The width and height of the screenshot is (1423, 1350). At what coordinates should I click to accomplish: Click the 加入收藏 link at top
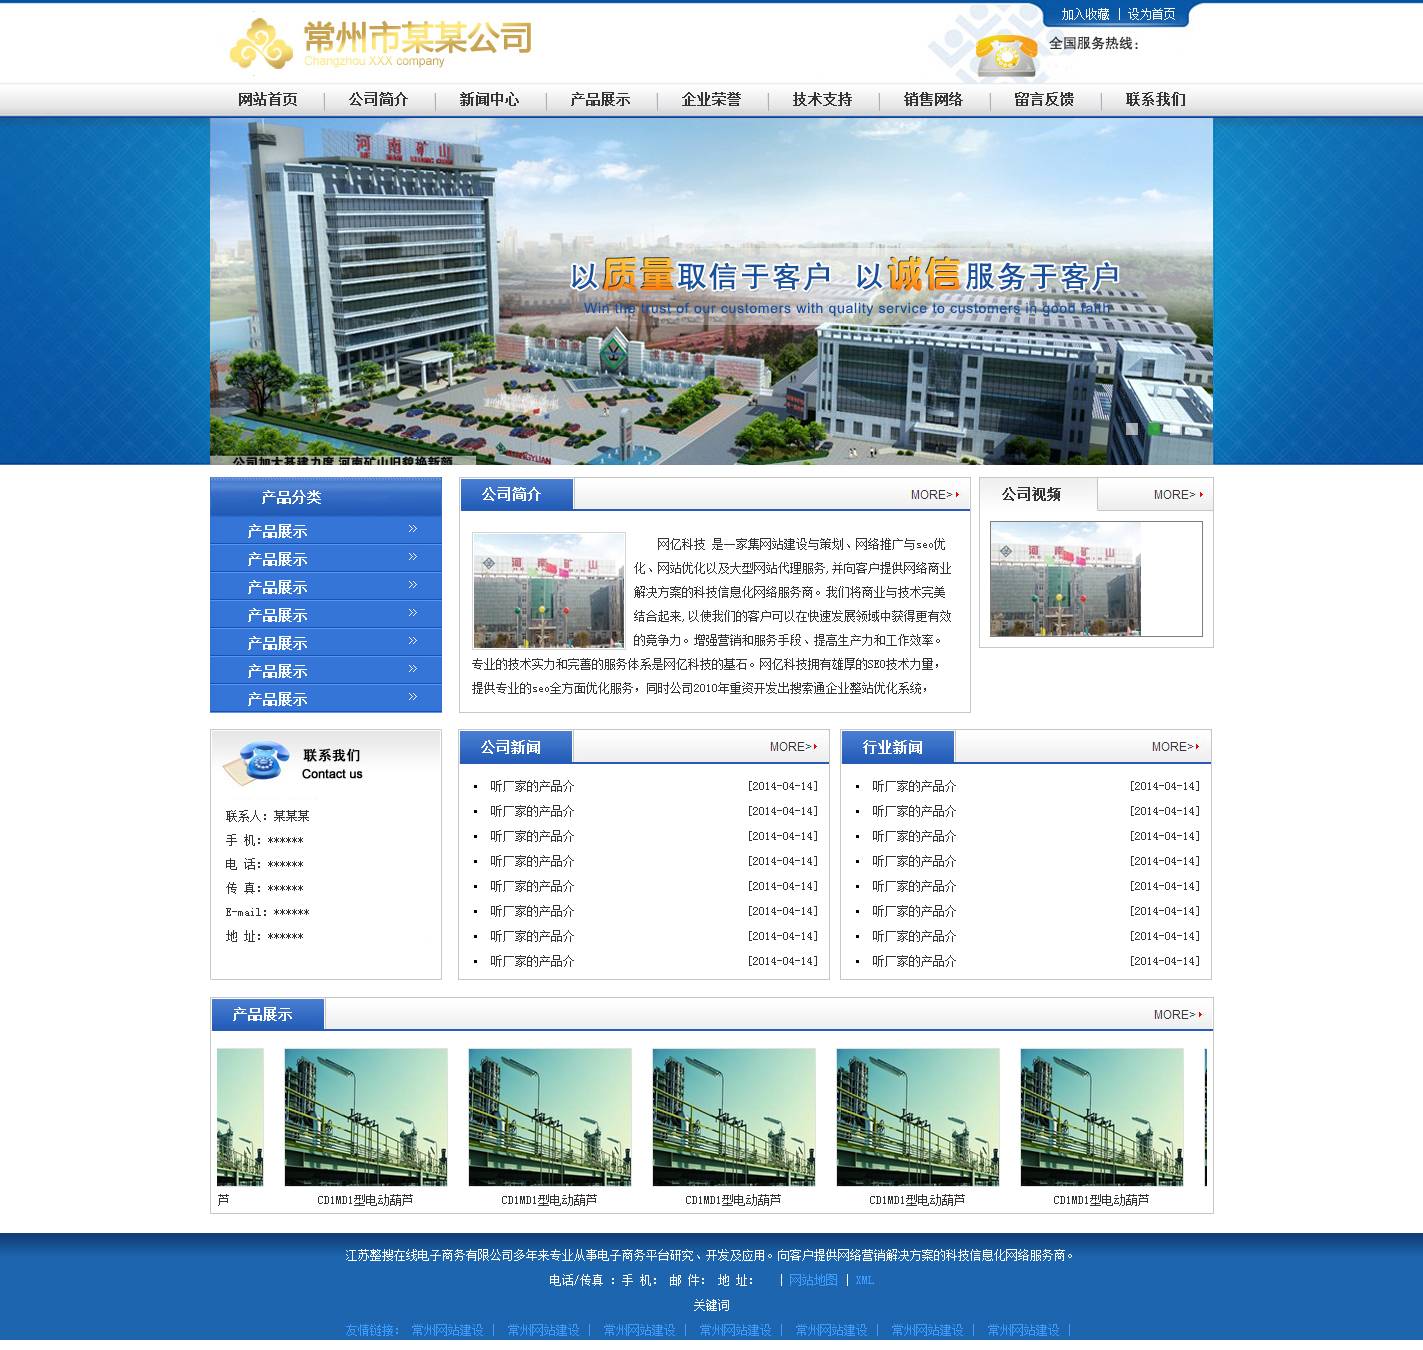point(1085,14)
